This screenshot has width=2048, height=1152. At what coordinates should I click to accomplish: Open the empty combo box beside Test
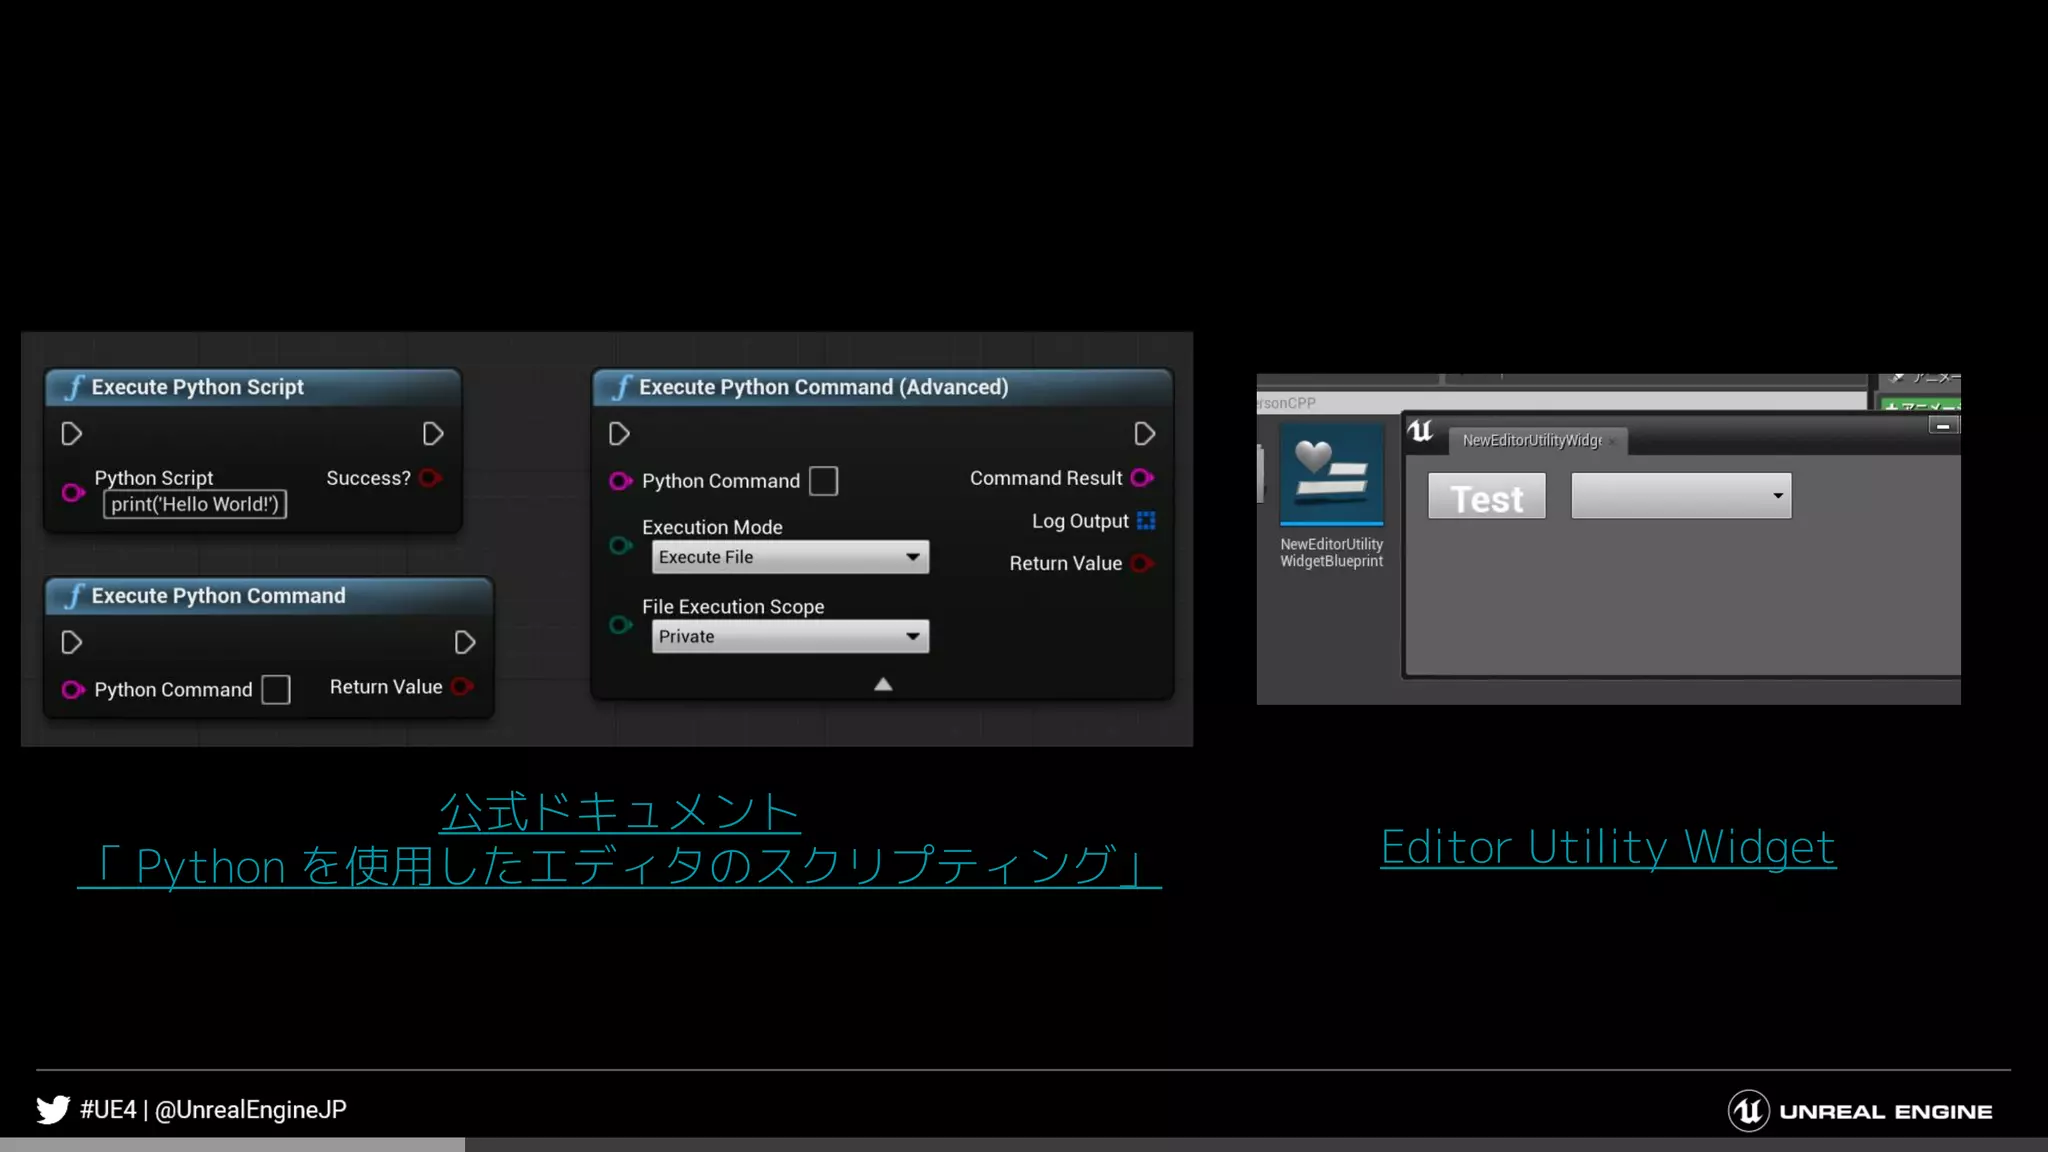point(1681,496)
